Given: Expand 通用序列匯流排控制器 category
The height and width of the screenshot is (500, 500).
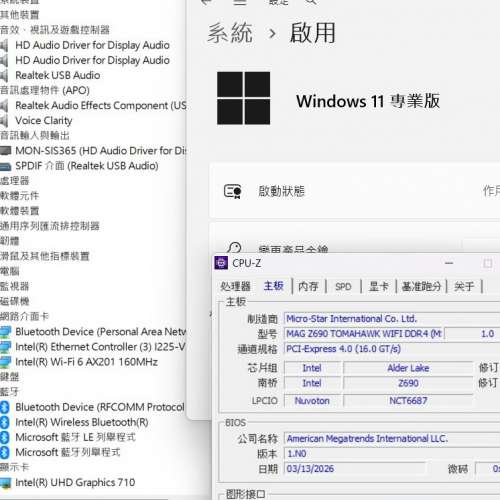Looking at the screenshot, I should [50, 226].
